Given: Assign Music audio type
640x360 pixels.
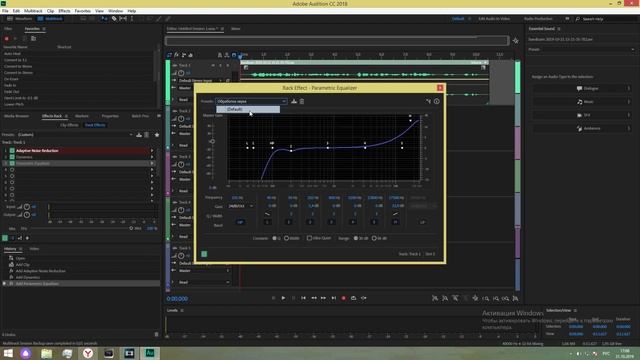Looking at the screenshot, I should click(582, 102).
